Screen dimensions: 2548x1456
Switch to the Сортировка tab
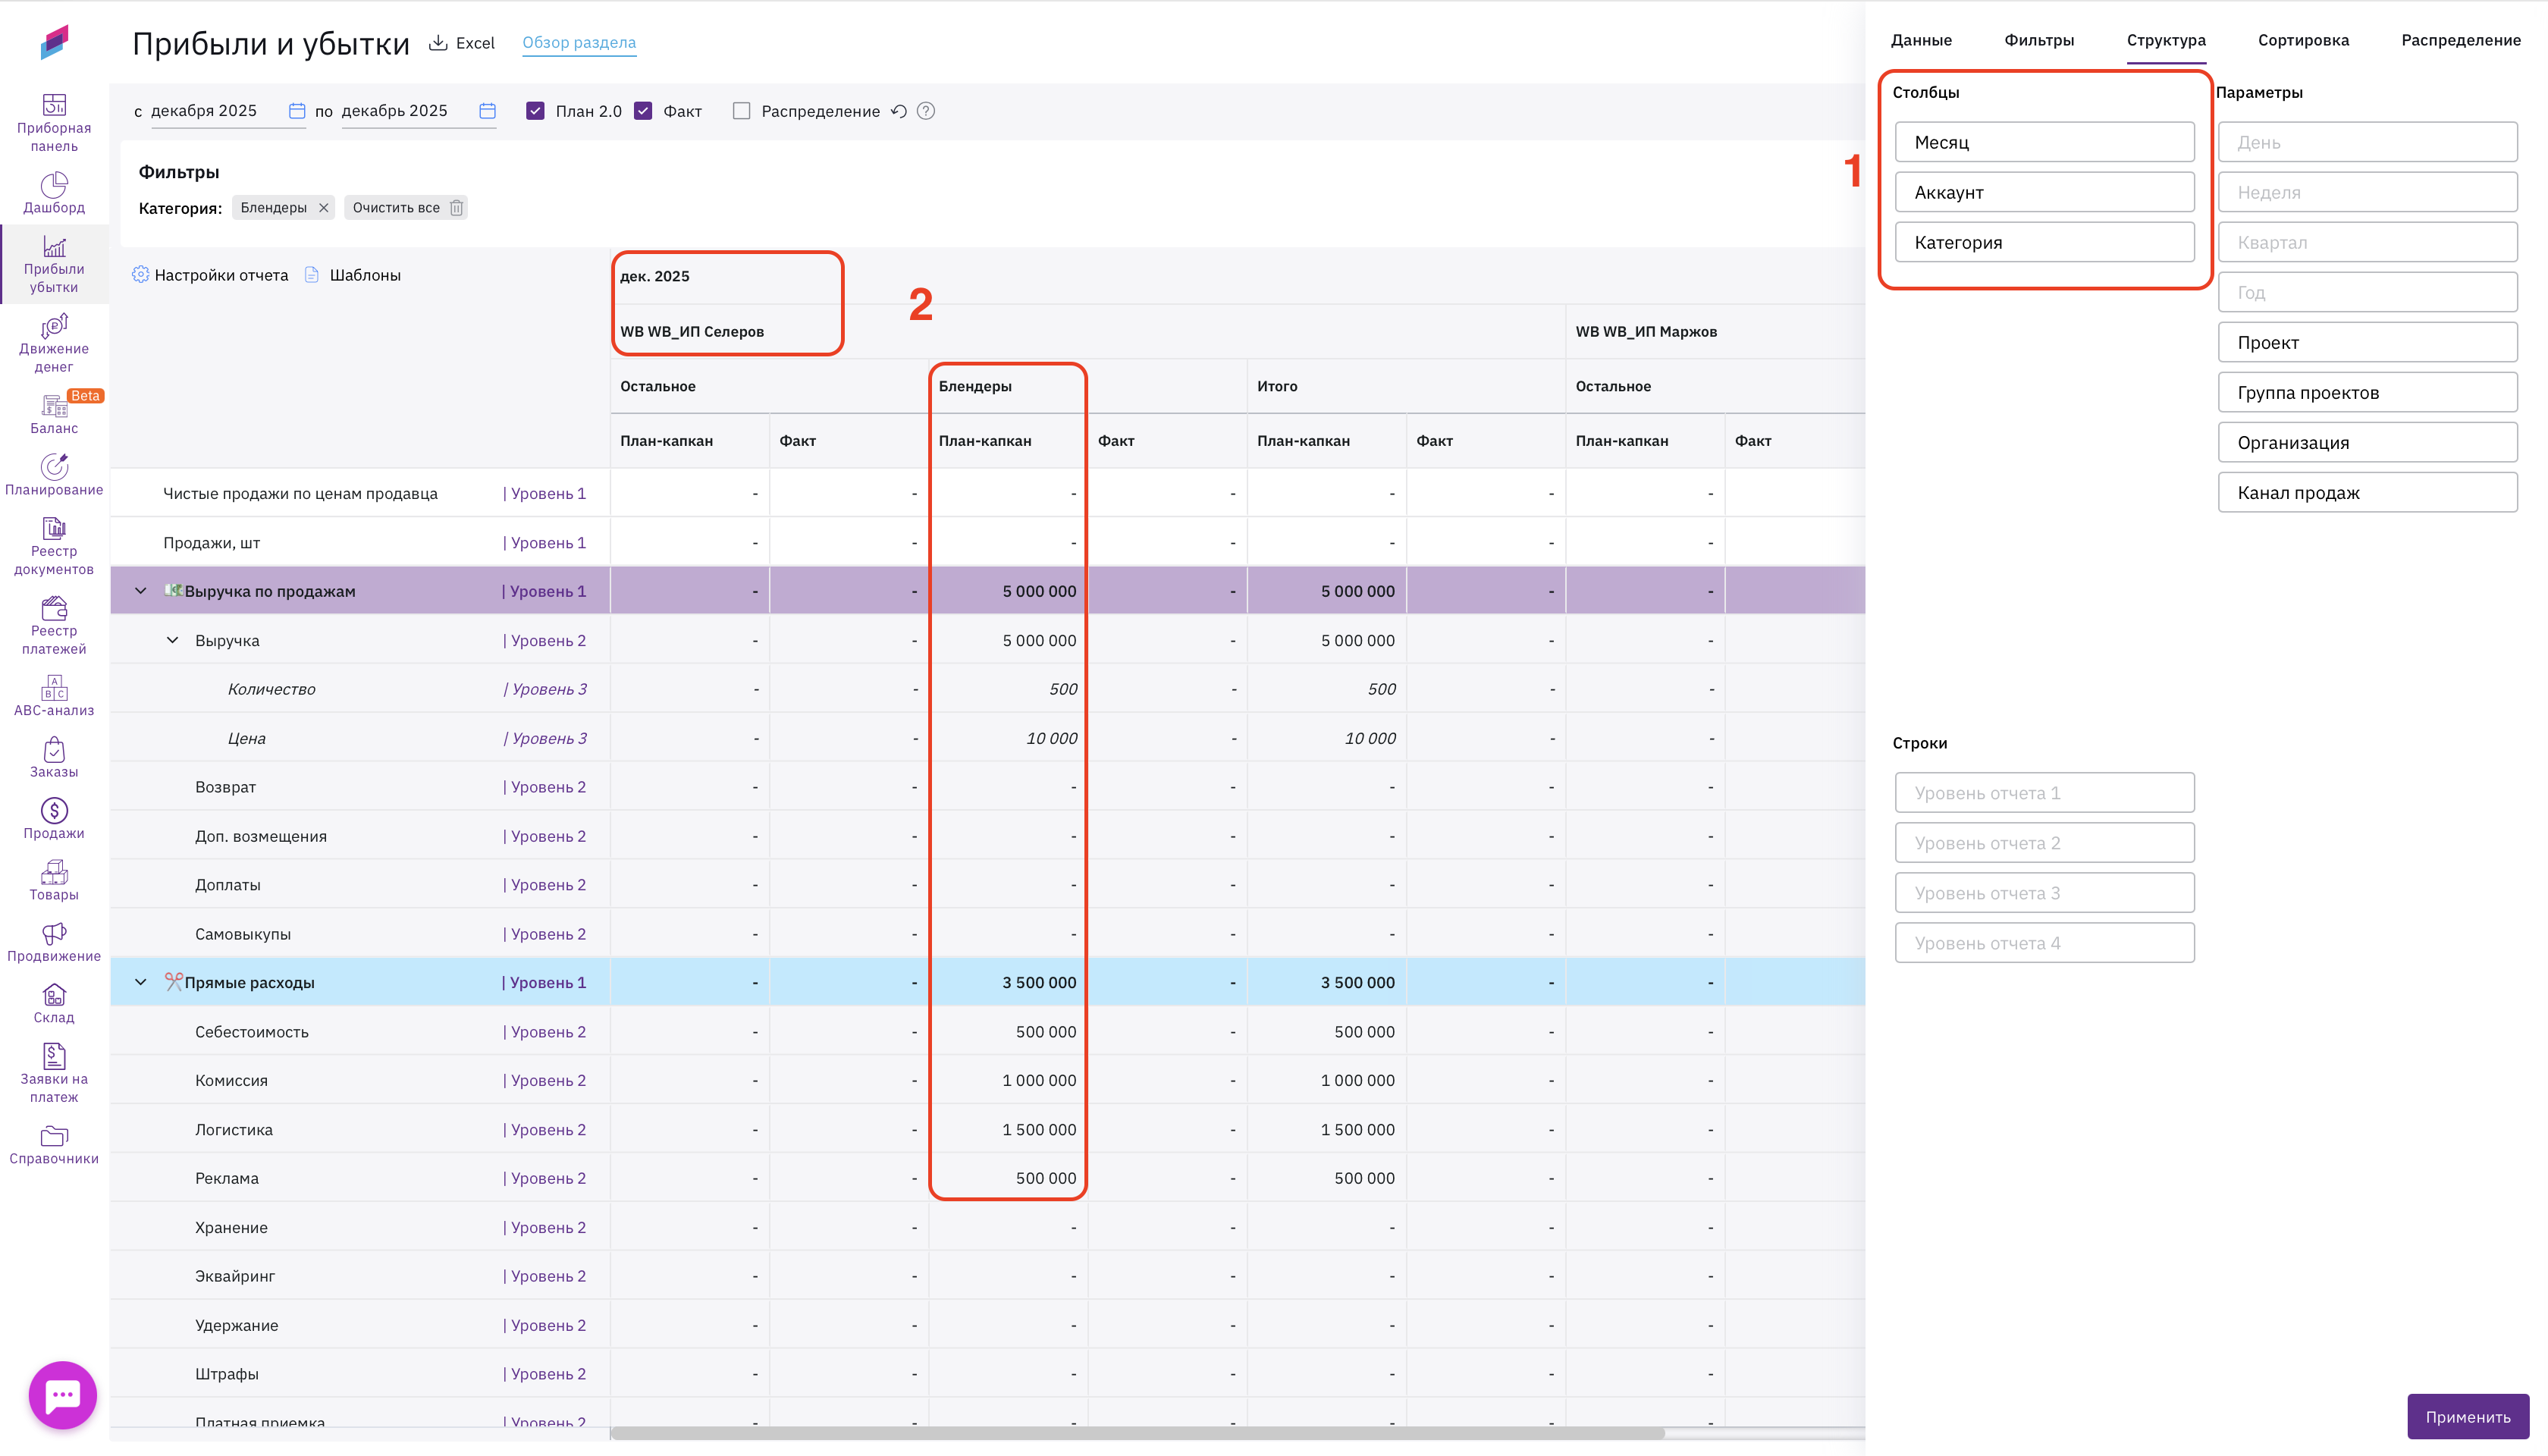coord(2303,40)
